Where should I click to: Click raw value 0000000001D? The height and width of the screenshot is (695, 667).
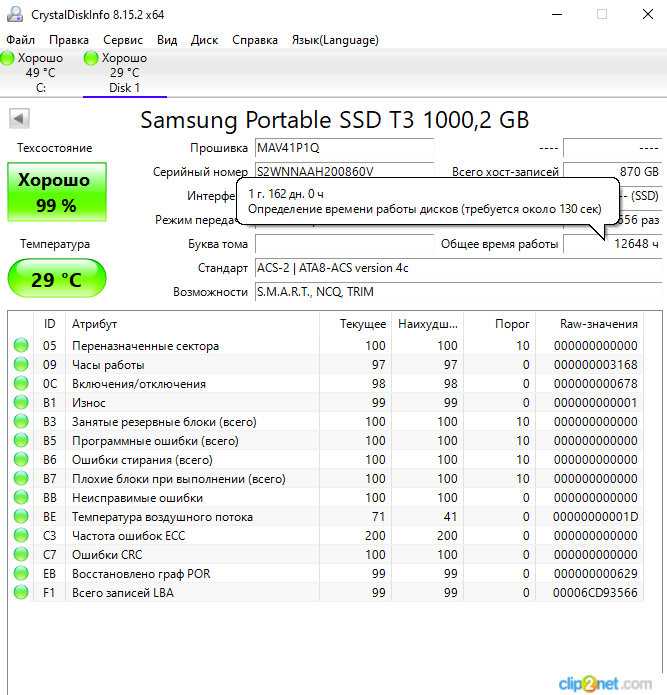coord(595,517)
